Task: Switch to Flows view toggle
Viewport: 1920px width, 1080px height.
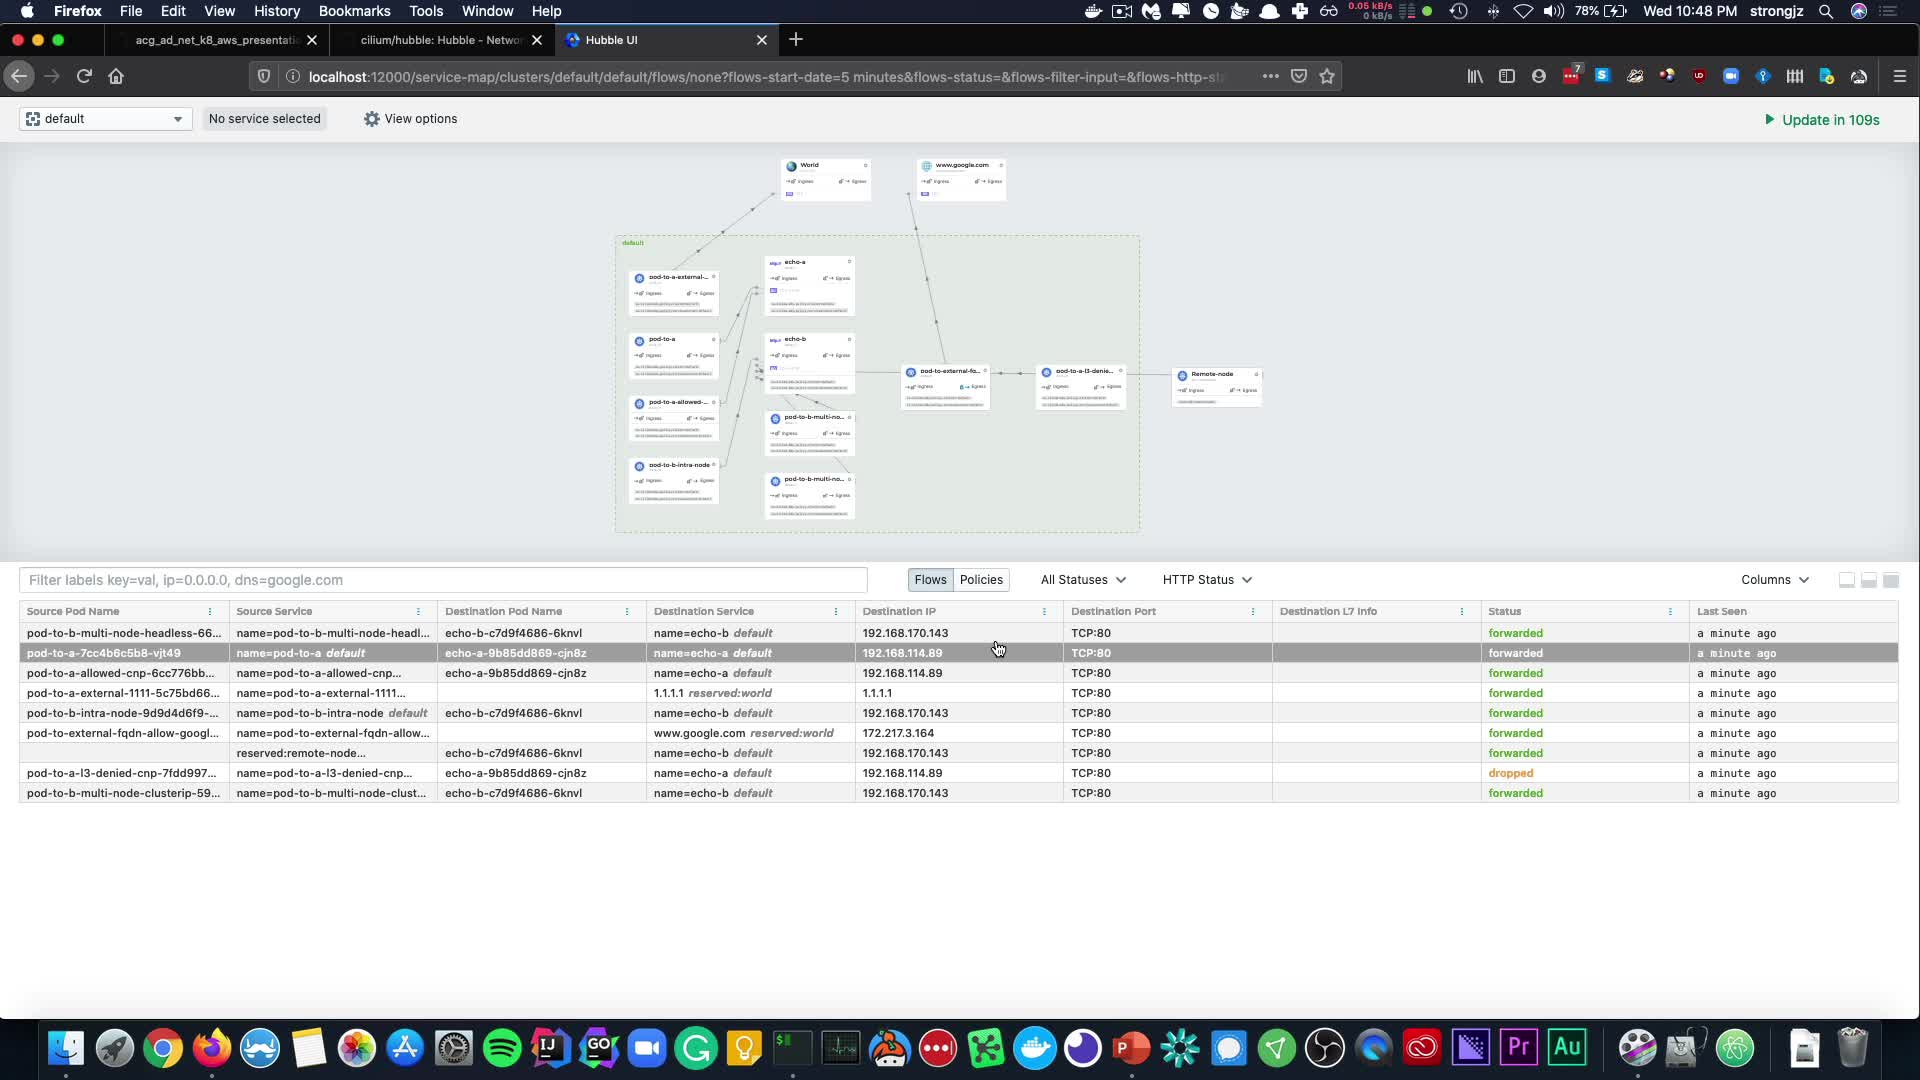Action: pyautogui.click(x=929, y=580)
